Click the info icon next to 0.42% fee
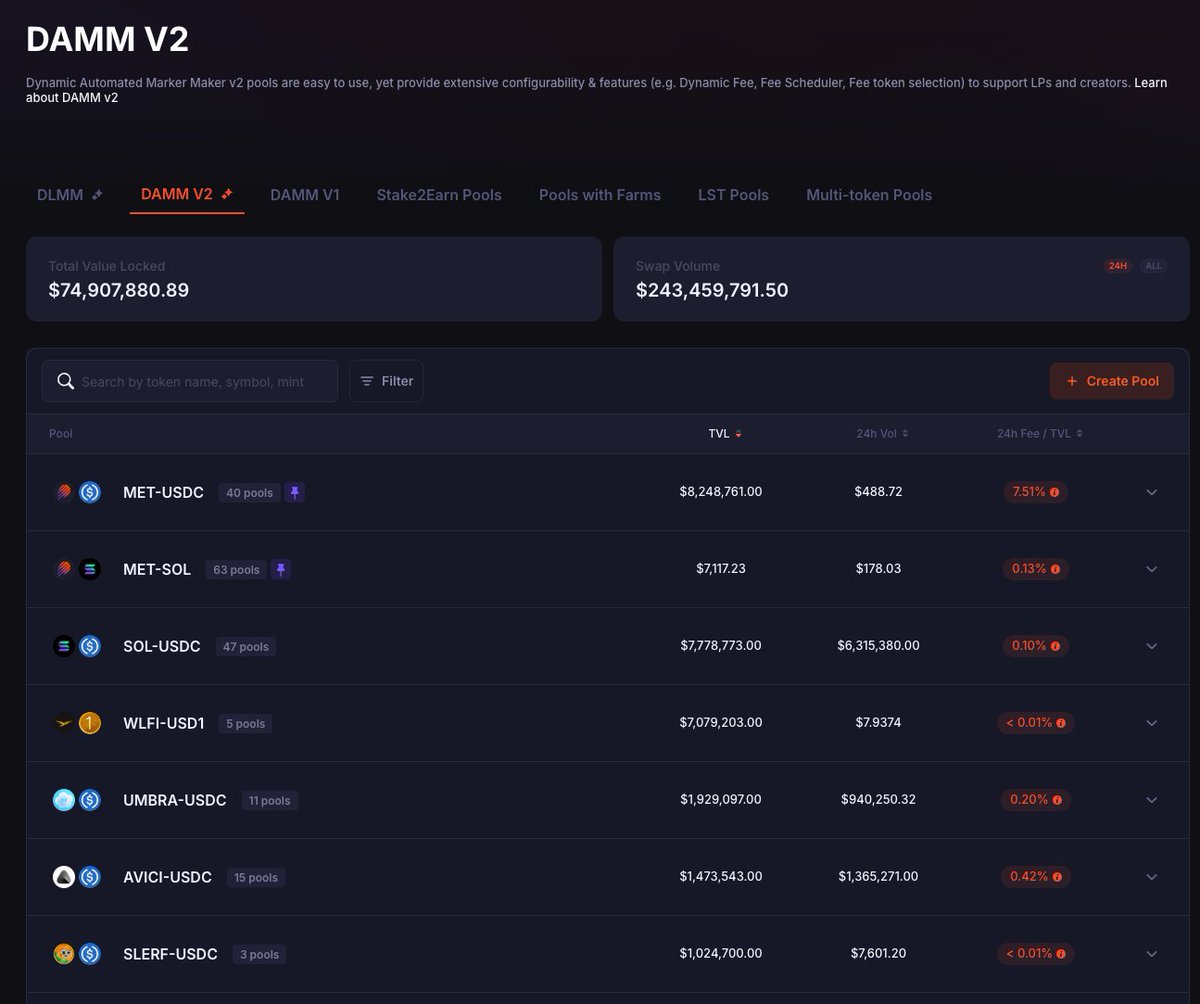 click(1057, 877)
